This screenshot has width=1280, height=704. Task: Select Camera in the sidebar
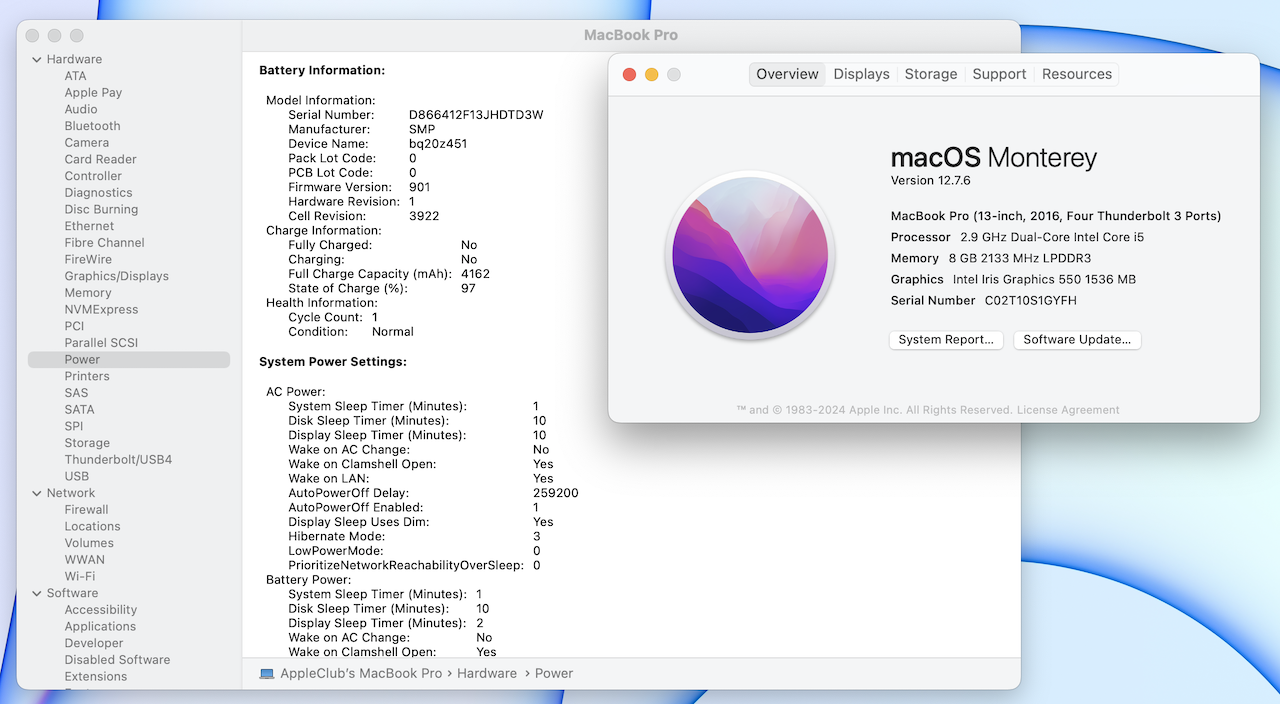click(87, 143)
